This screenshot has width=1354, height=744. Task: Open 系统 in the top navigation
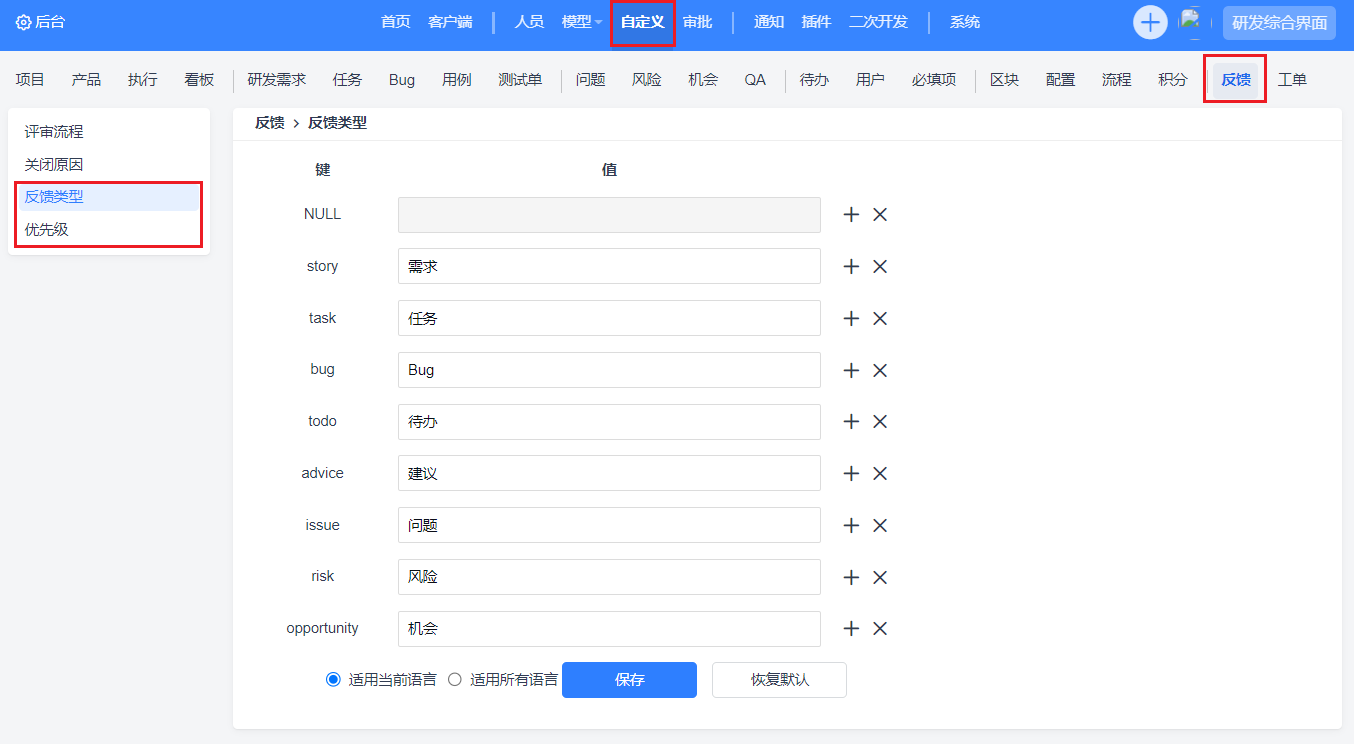coord(965,22)
